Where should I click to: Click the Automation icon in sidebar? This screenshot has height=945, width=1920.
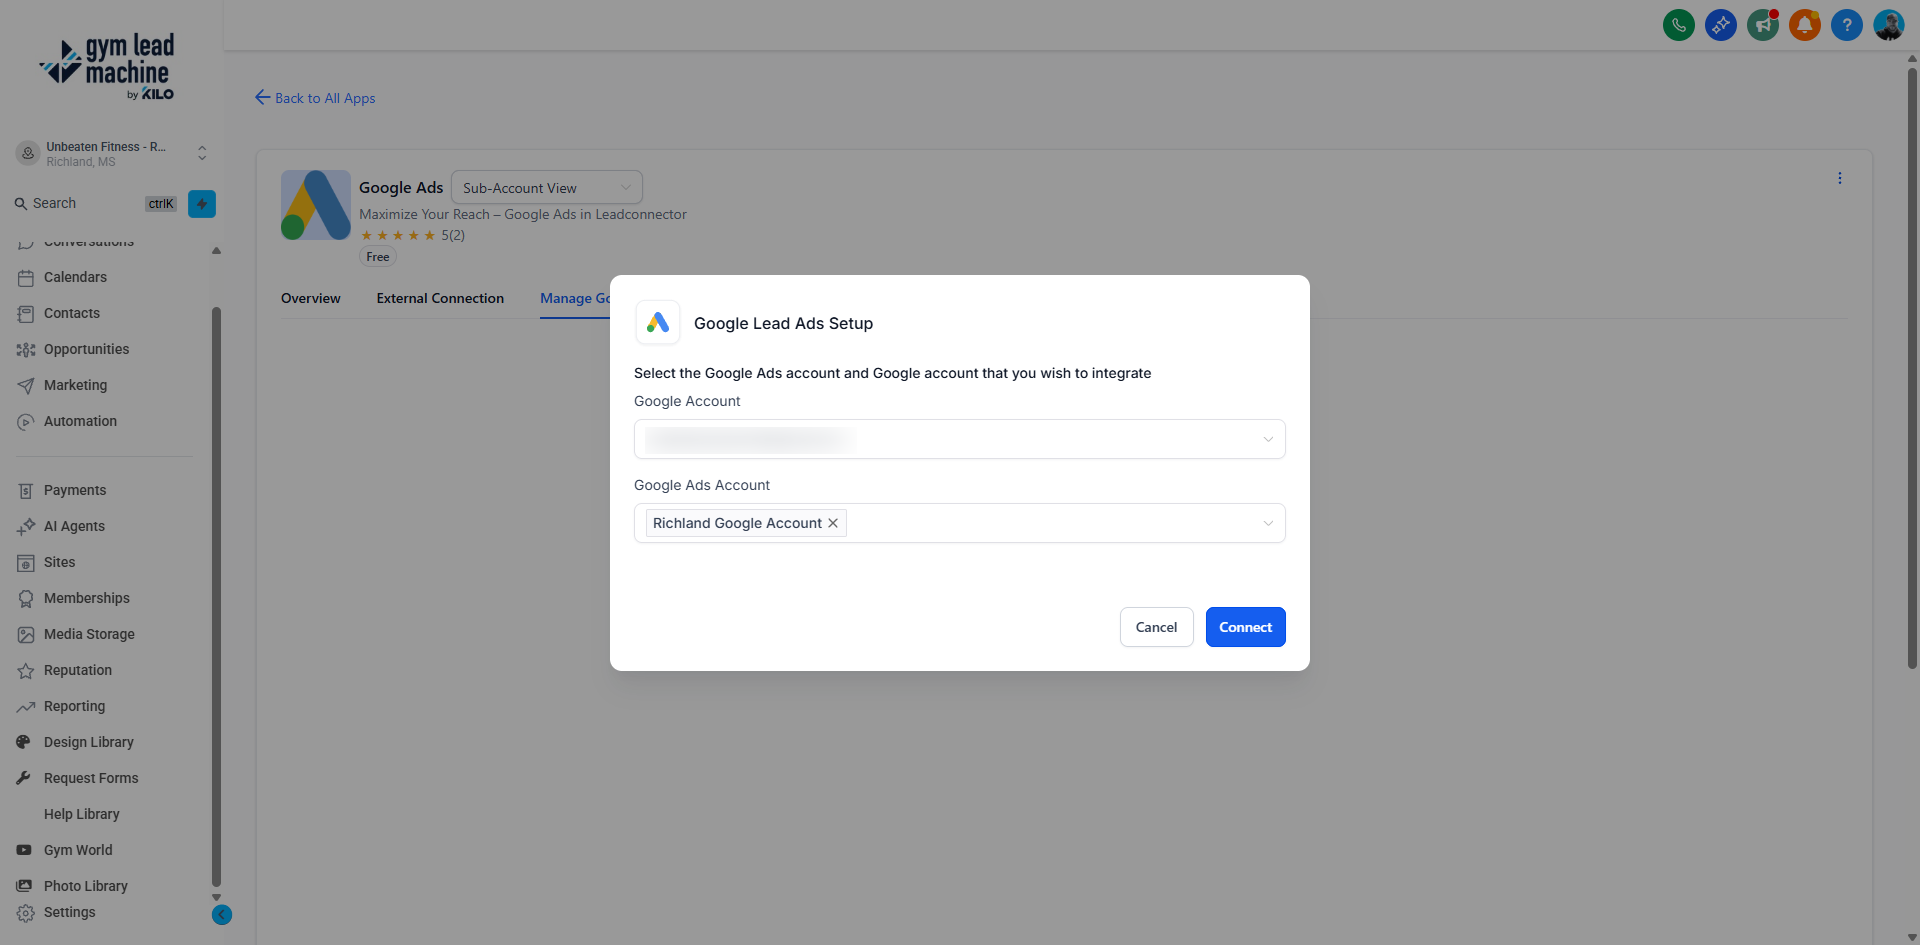tap(26, 422)
